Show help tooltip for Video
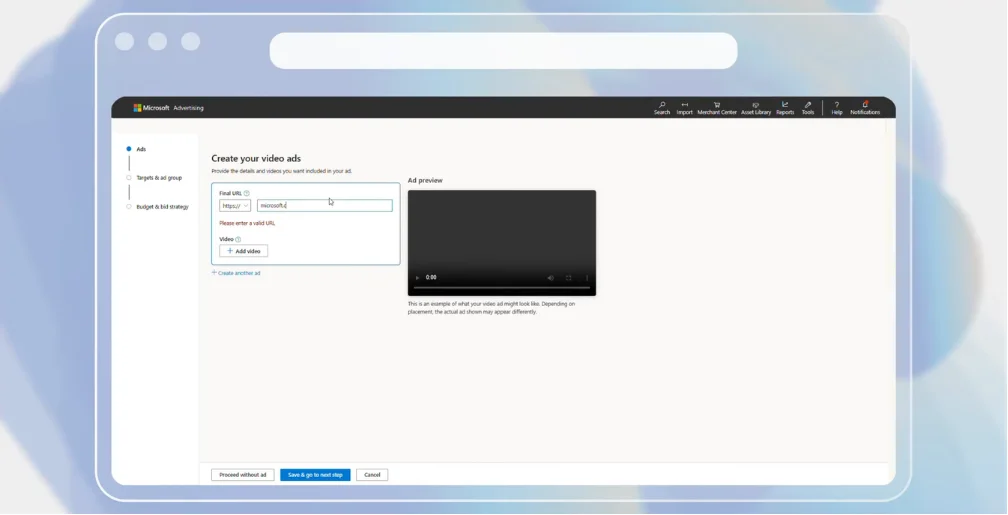 pyautogui.click(x=238, y=239)
